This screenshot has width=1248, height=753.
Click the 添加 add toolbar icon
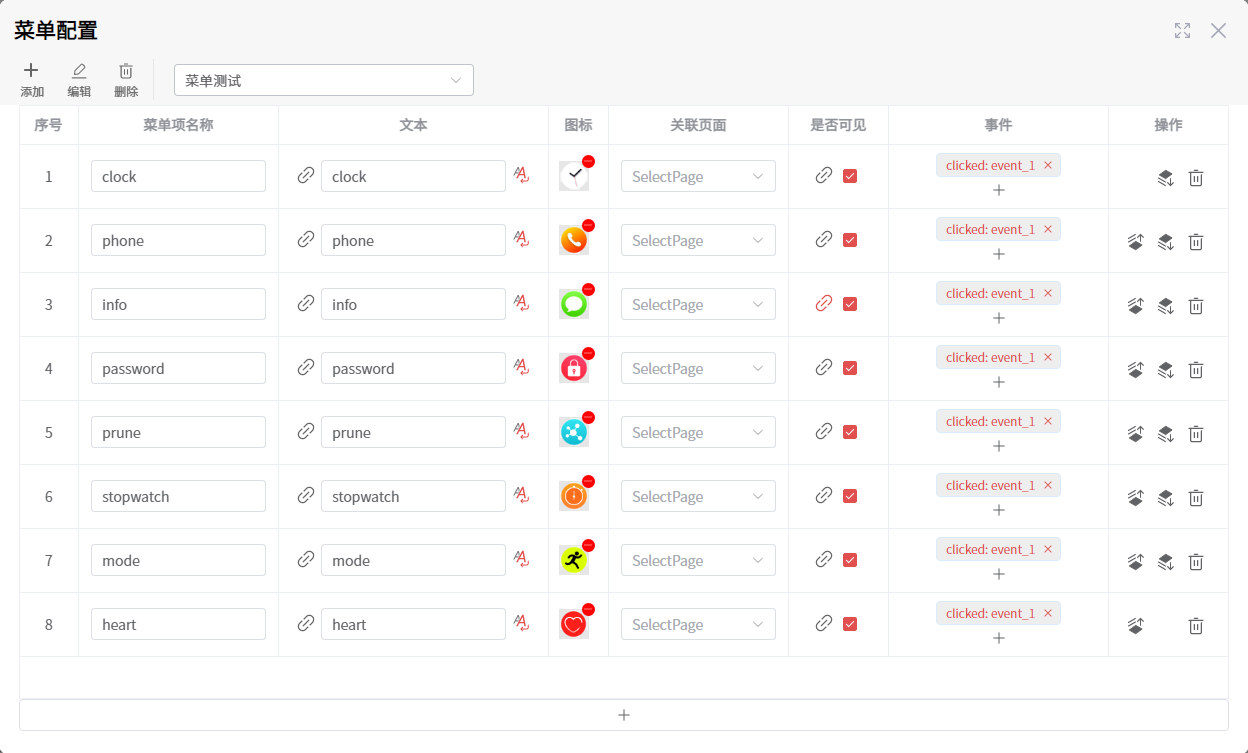tap(31, 70)
